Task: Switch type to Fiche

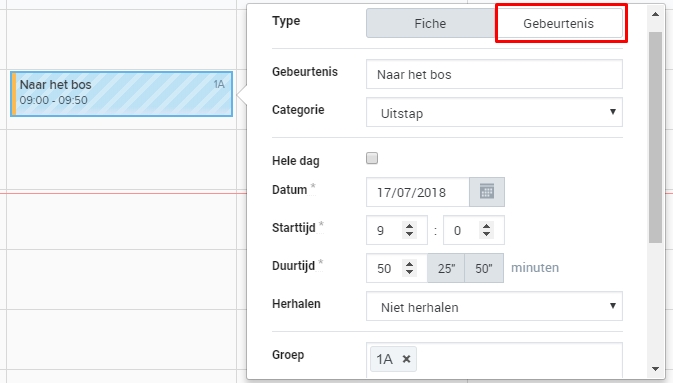Action: tap(430, 23)
